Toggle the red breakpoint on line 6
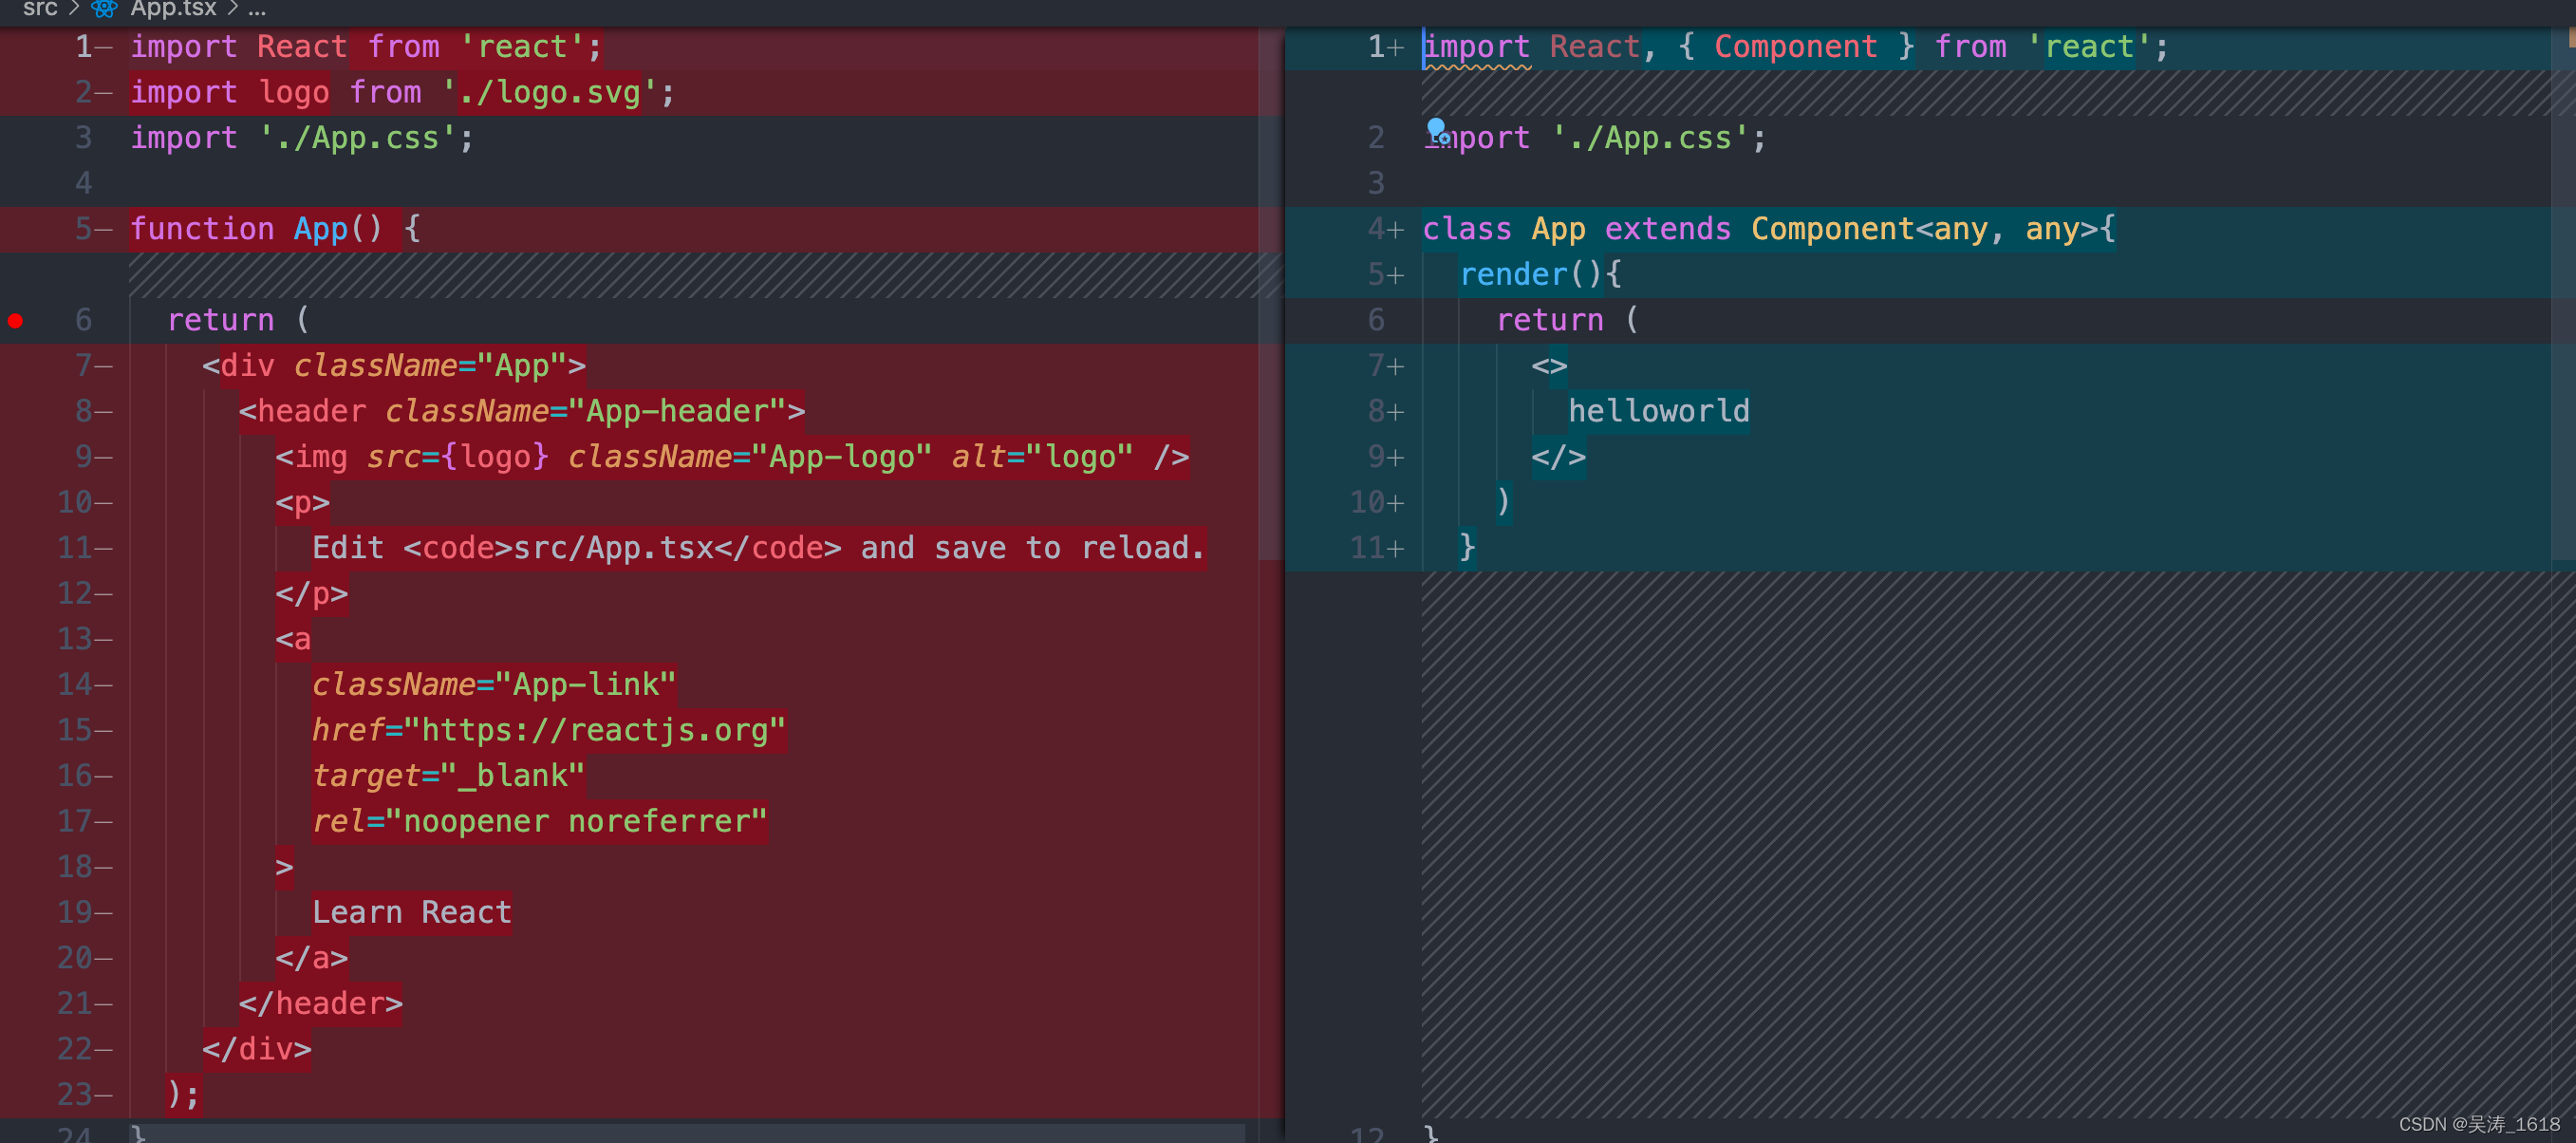The width and height of the screenshot is (2576, 1143). (16, 321)
